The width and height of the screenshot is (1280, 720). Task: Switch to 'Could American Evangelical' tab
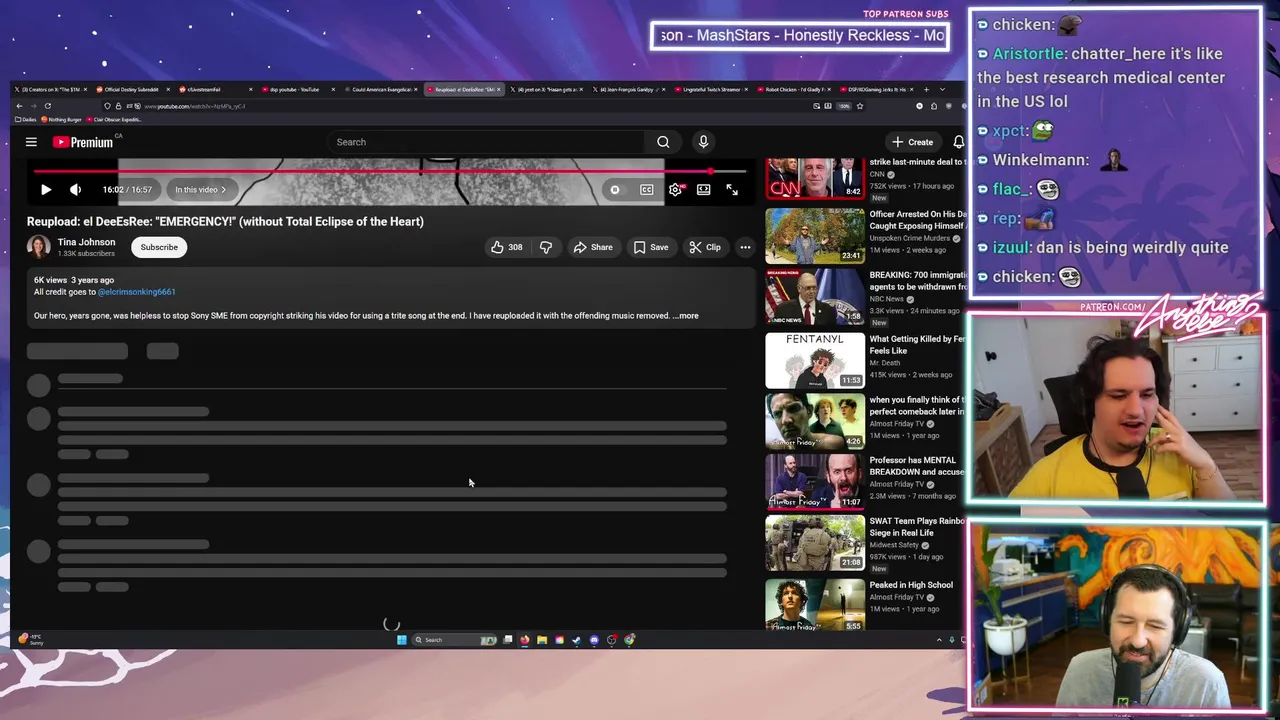pyautogui.click(x=383, y=89)
